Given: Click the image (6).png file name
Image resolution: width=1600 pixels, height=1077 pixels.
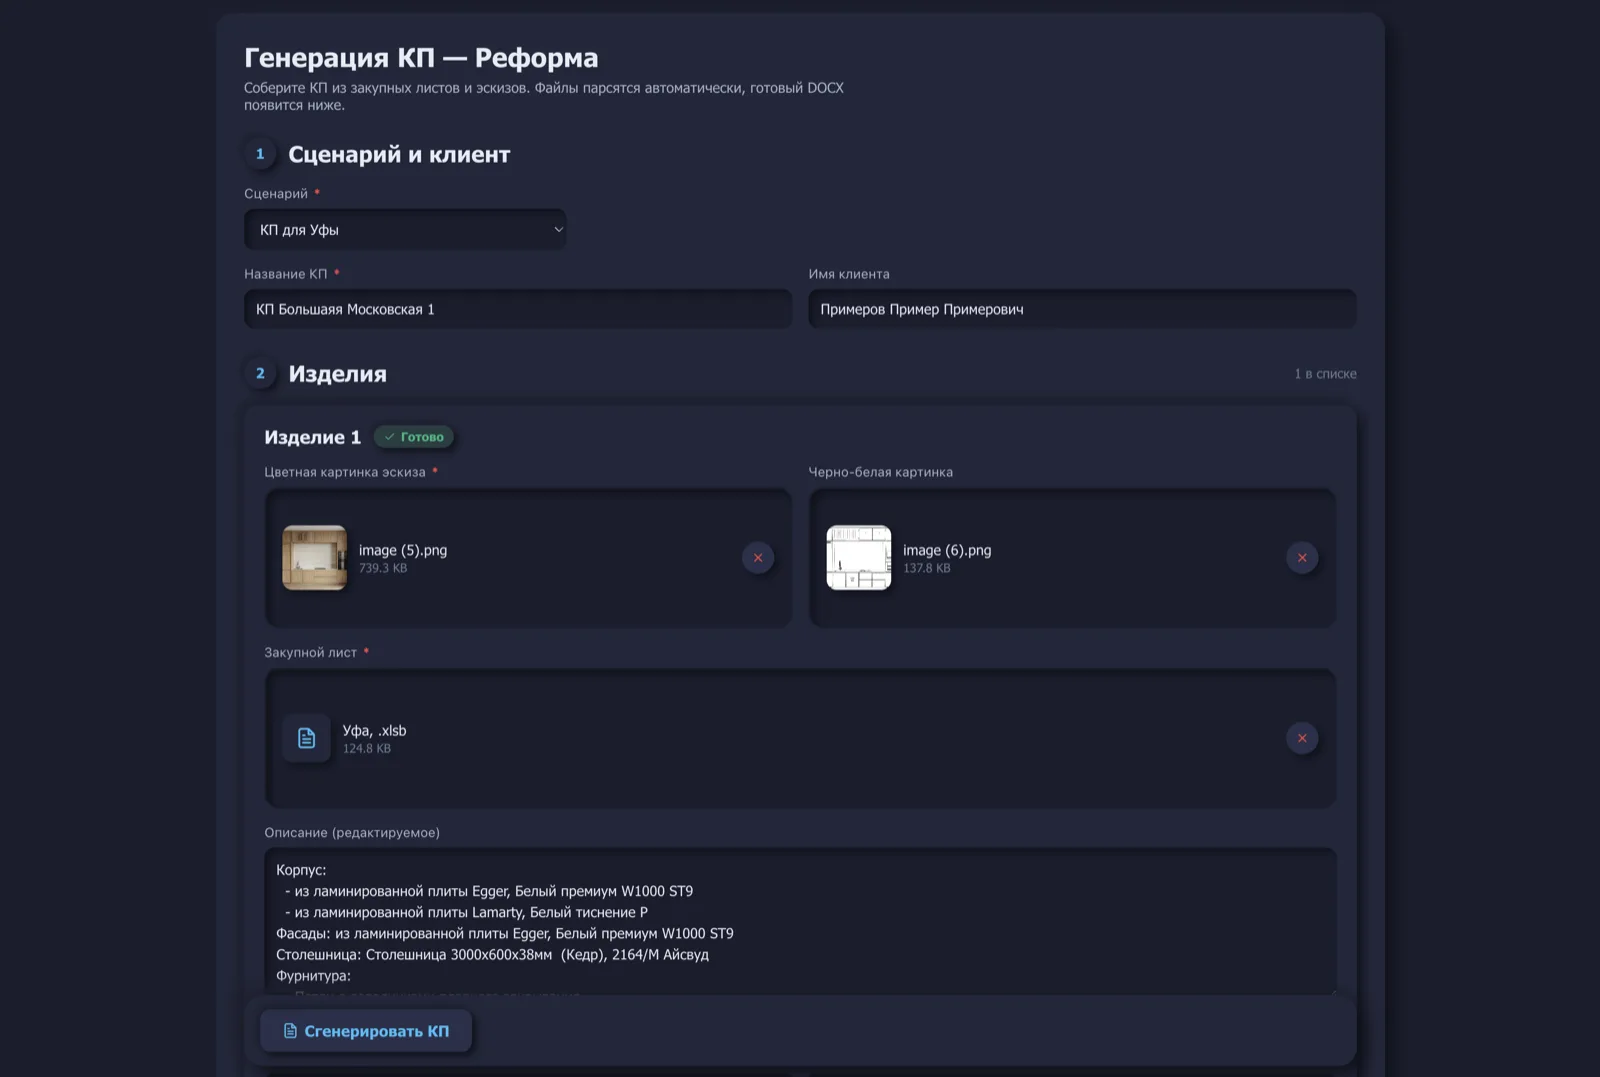Looking at the screenshot, I should (x=947, y=550).
